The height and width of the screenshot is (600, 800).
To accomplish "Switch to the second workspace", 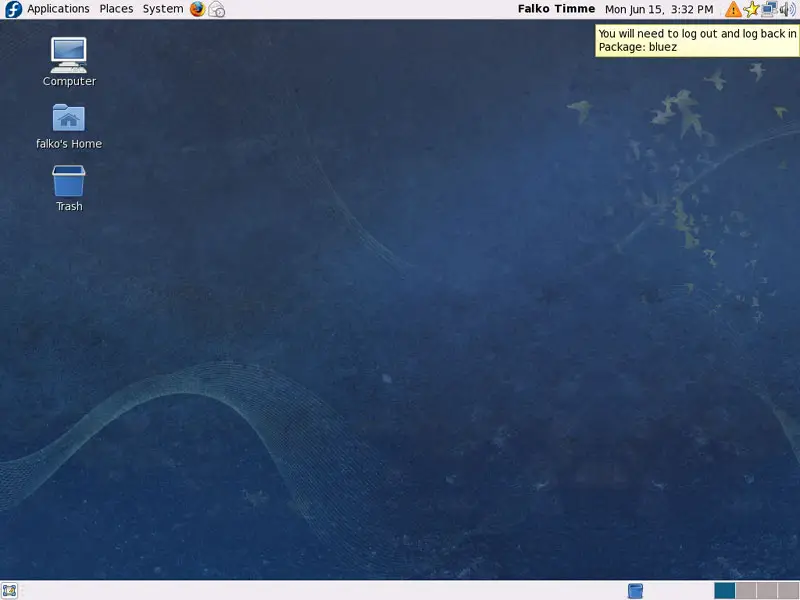I will pos(746,591).
